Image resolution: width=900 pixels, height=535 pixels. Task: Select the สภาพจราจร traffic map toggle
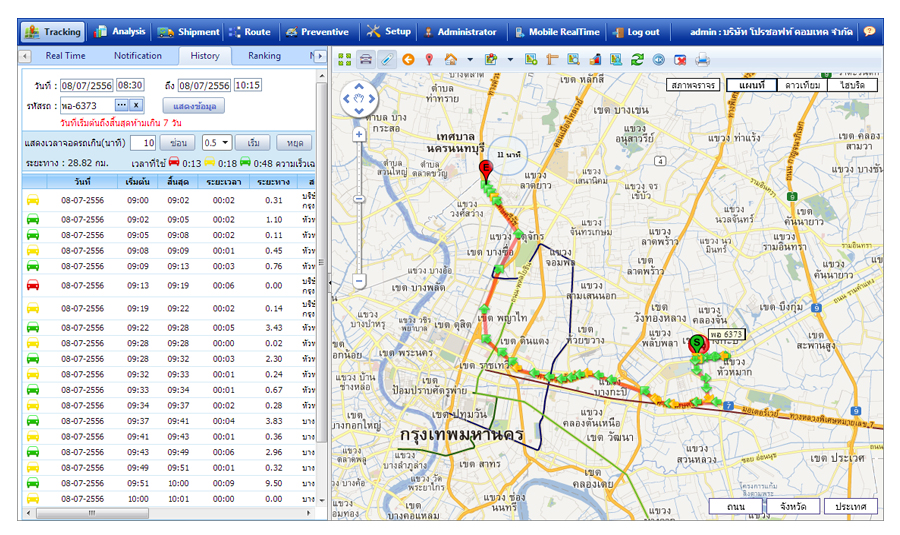click(x=693, y=85)
